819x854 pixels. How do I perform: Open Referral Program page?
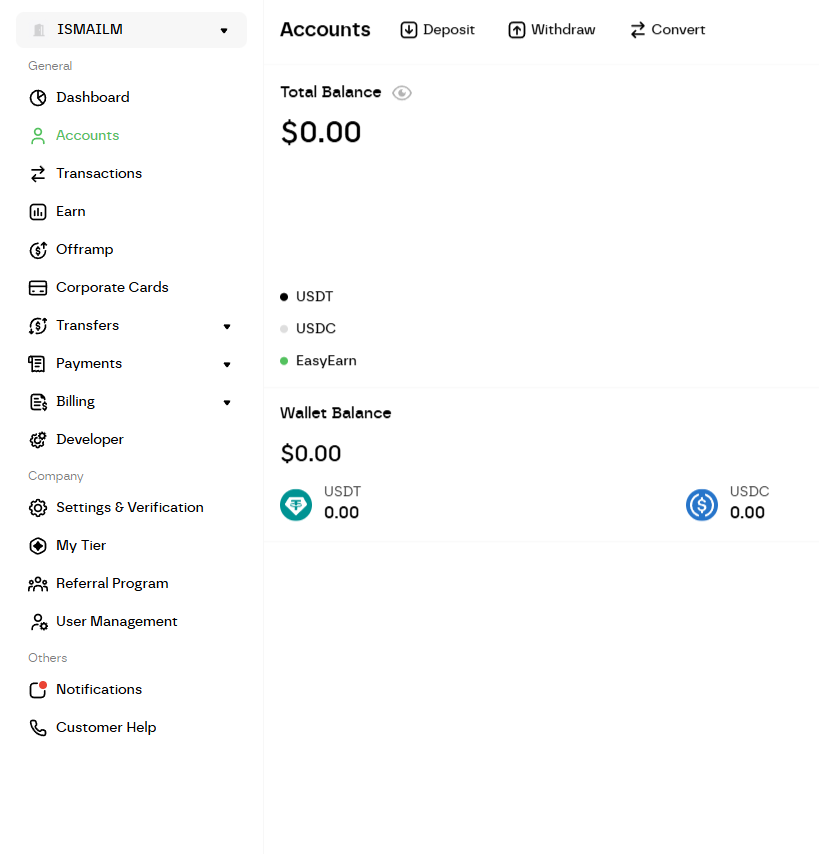pos(112,584)
